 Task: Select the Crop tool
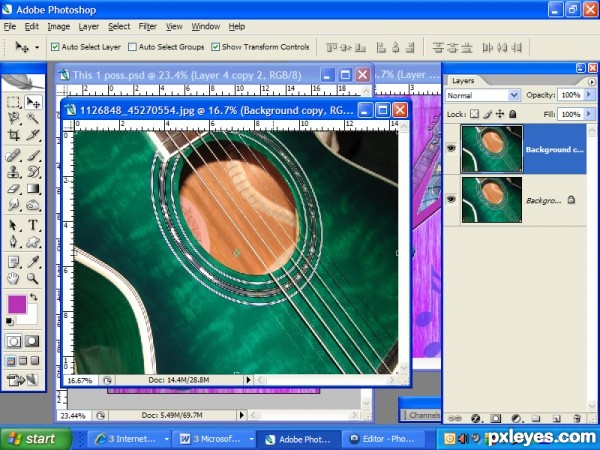[13, 134]
